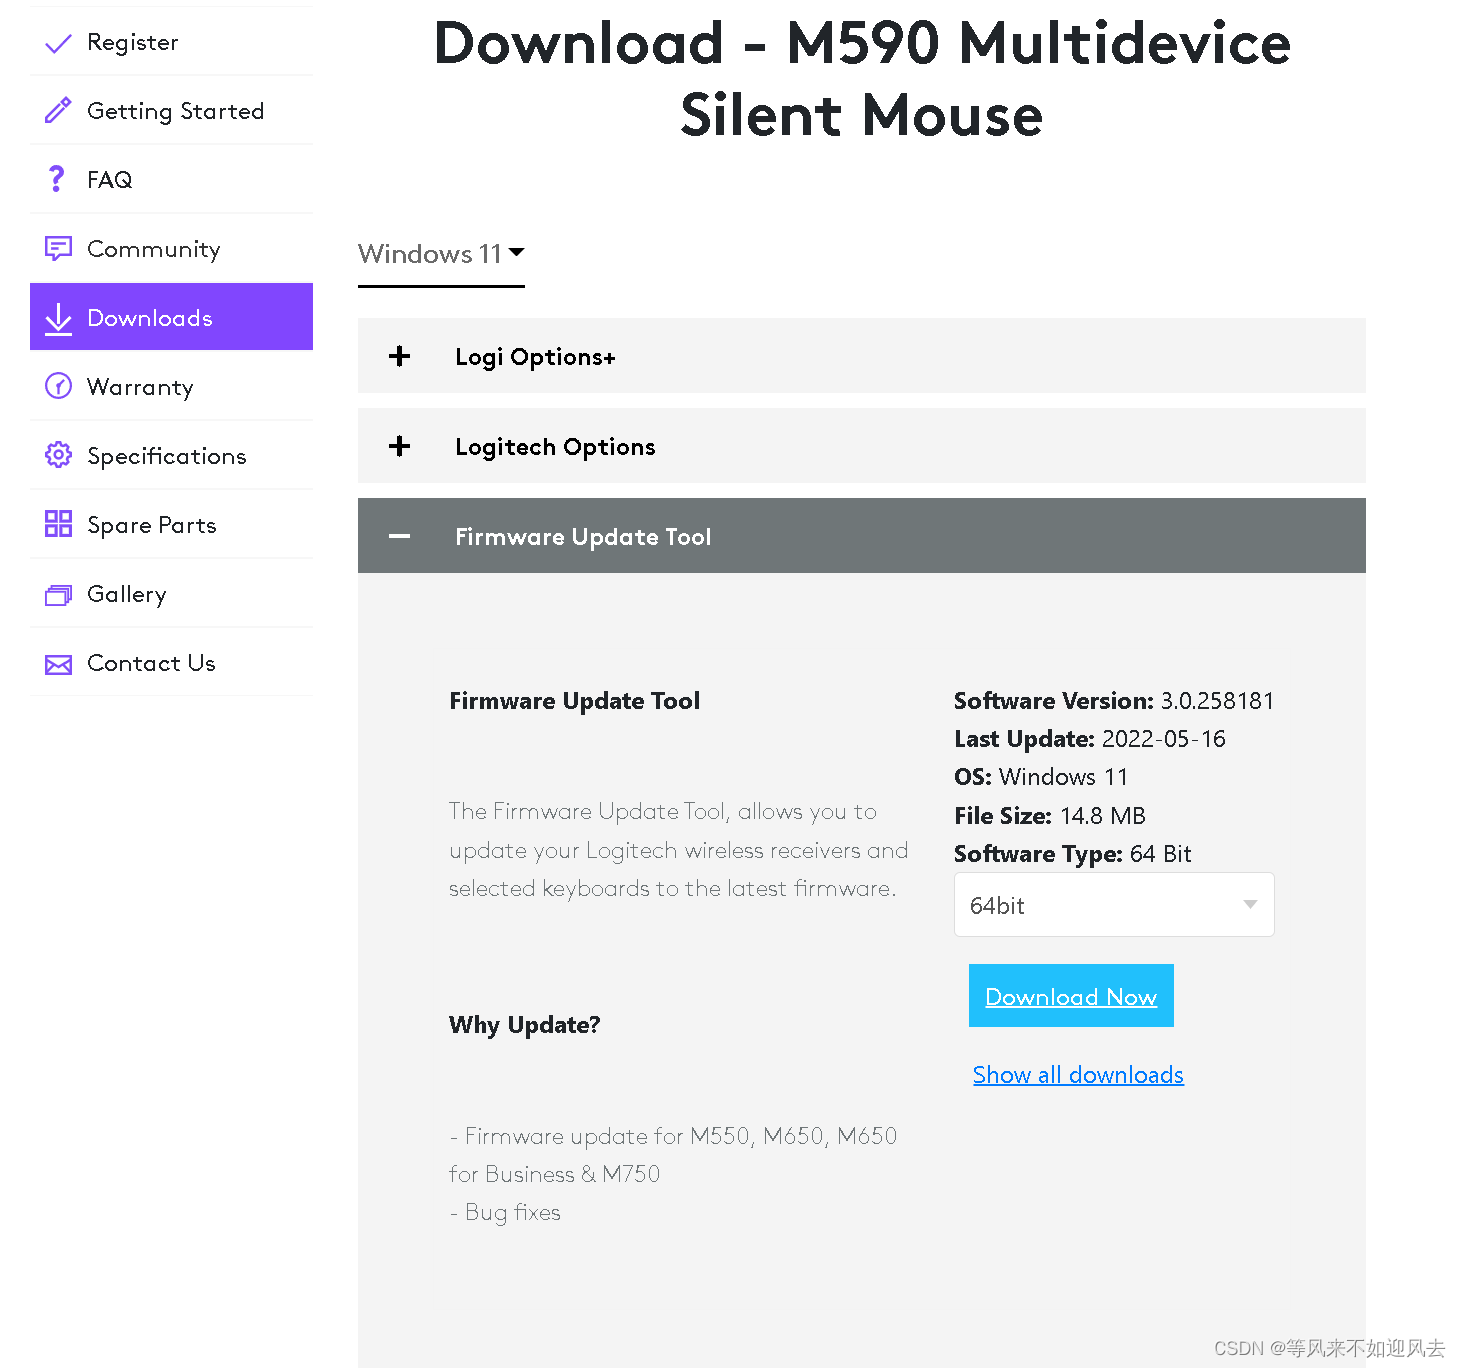This screenshot has height=1368, width=1461.
Task: Open the Community sidebar item
Action: tap(171, 249)
